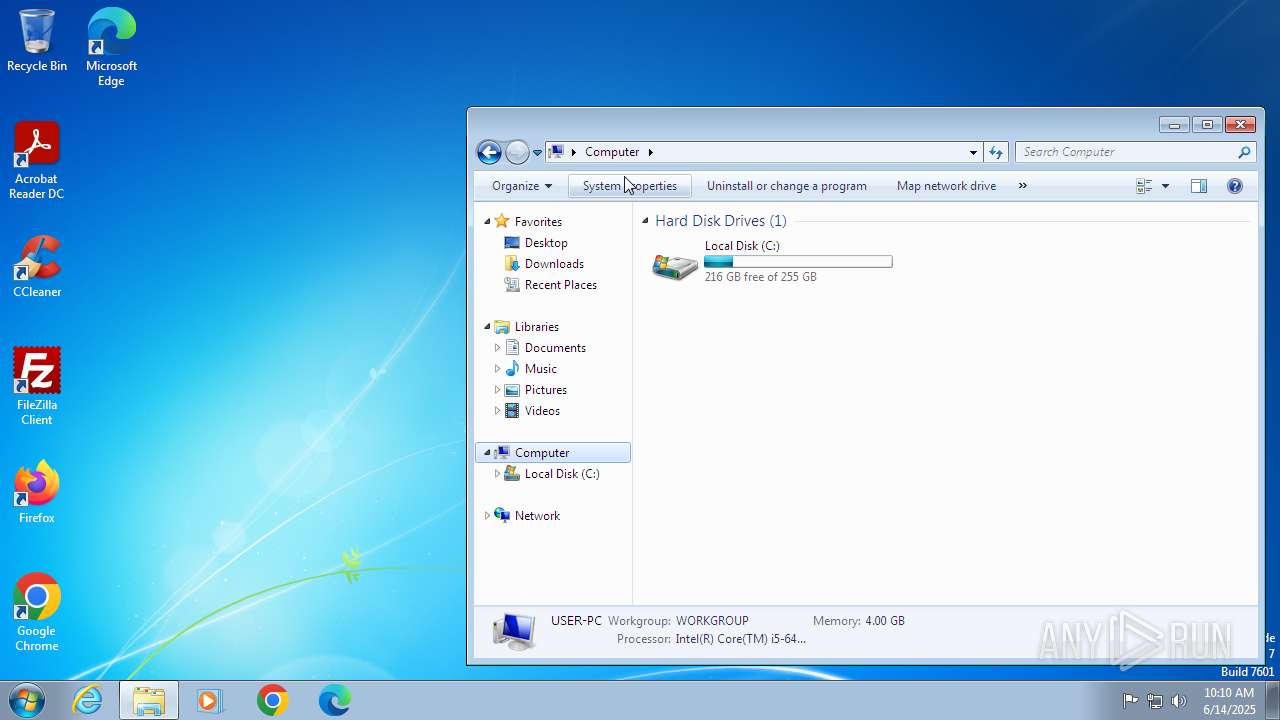Viewport: 1280px width, 720px height.
Task: Click 216 GB free of 255 GB text
Action: (760, 277)
